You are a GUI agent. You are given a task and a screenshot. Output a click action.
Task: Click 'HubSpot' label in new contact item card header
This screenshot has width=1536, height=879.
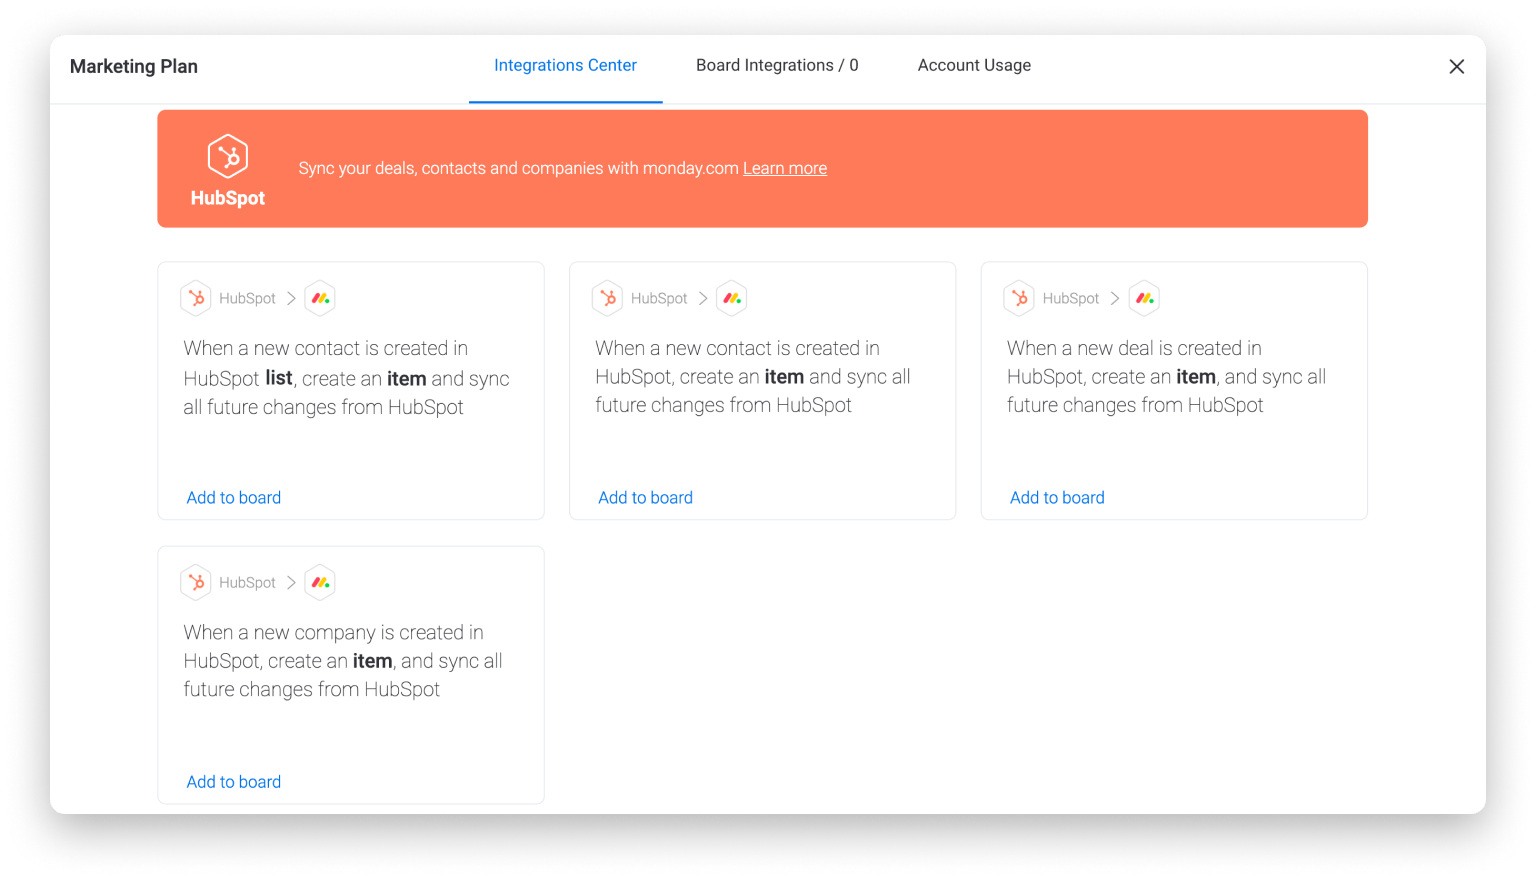point(659,298)
